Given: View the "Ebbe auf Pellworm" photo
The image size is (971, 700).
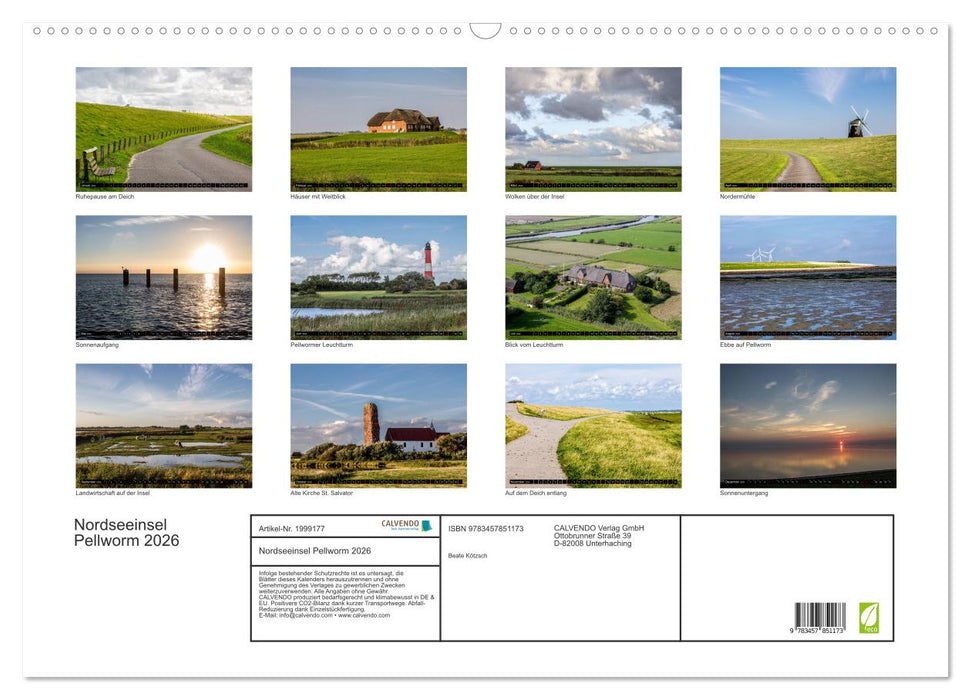Looking at the screenshot, I should pos(808,276).
